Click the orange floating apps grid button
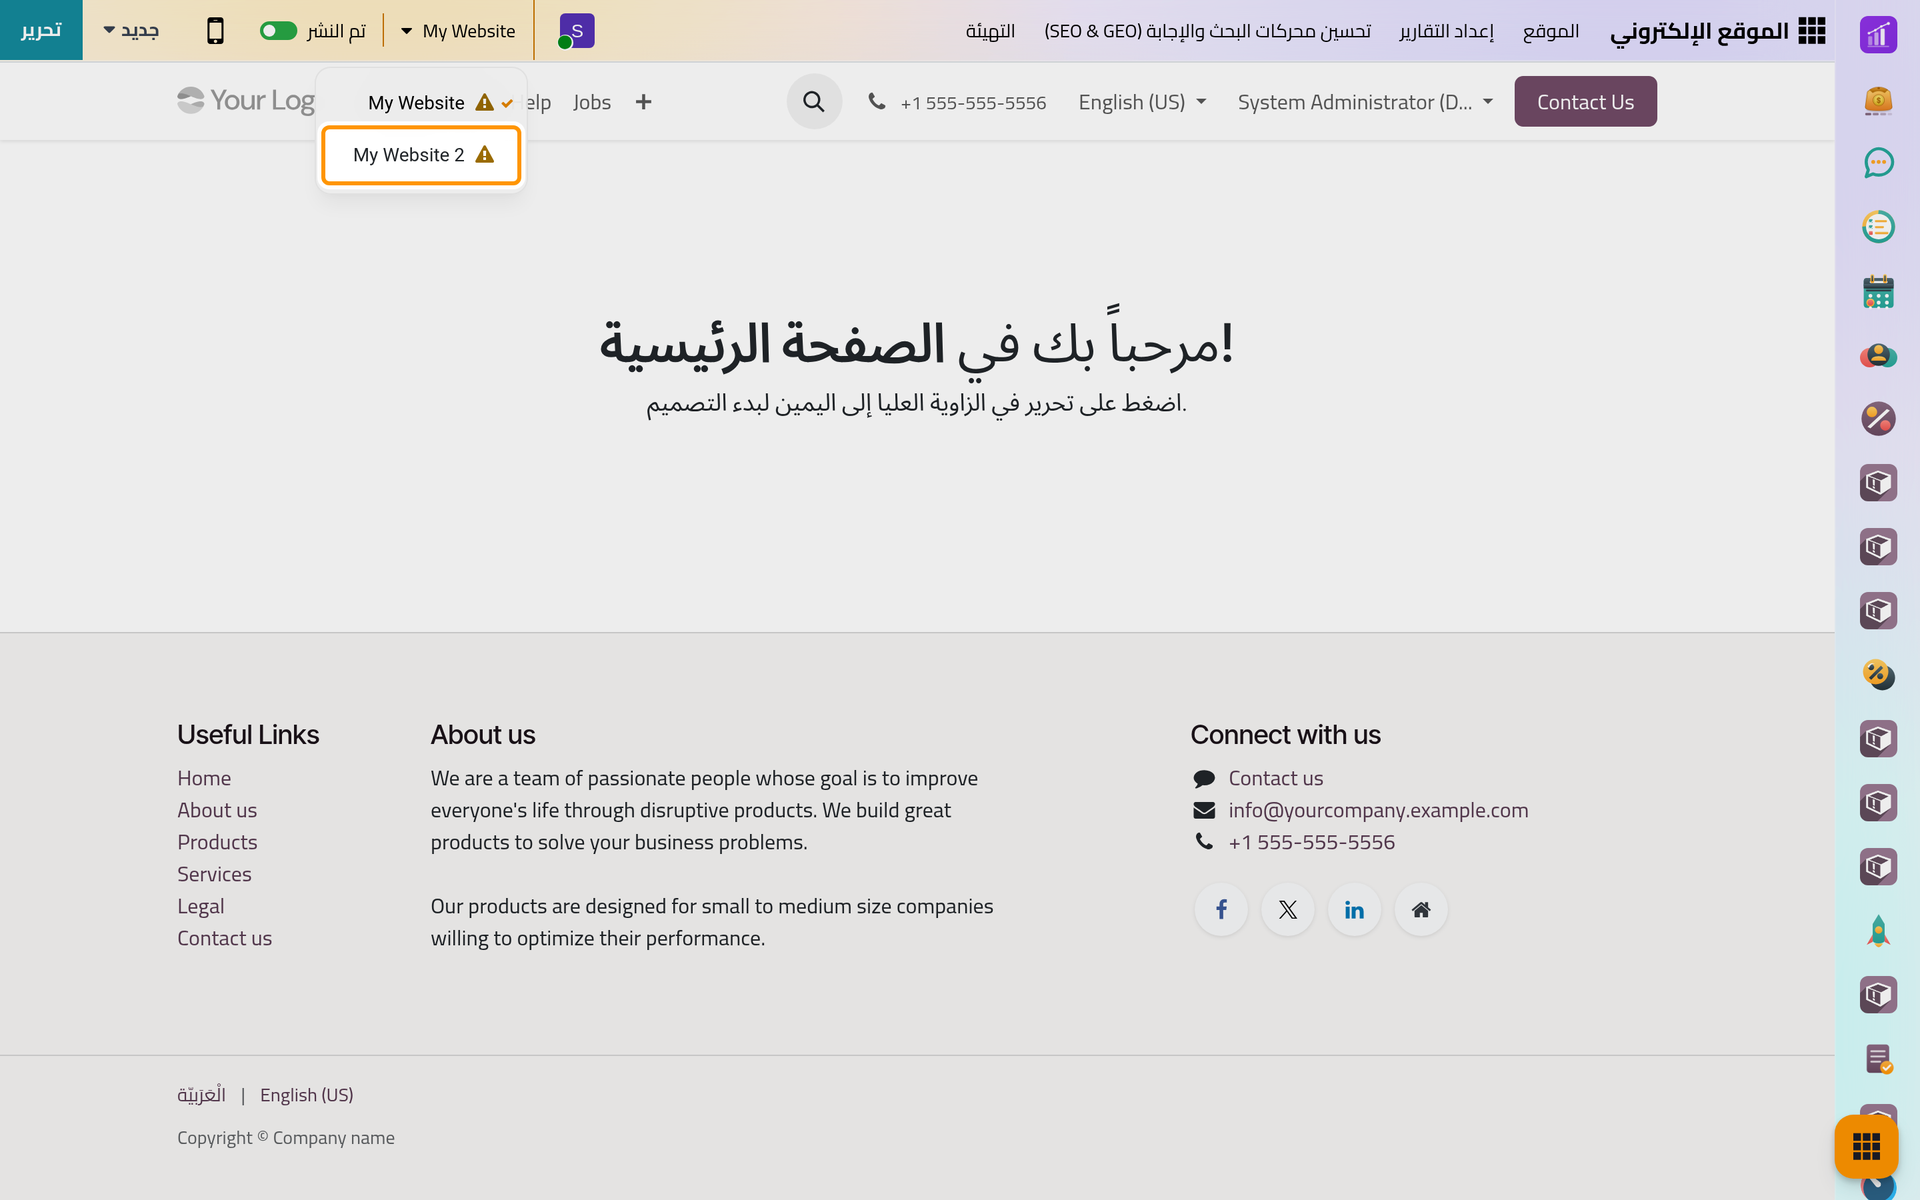The image size is (1920, 1200). click(x=1866, y=1146)
